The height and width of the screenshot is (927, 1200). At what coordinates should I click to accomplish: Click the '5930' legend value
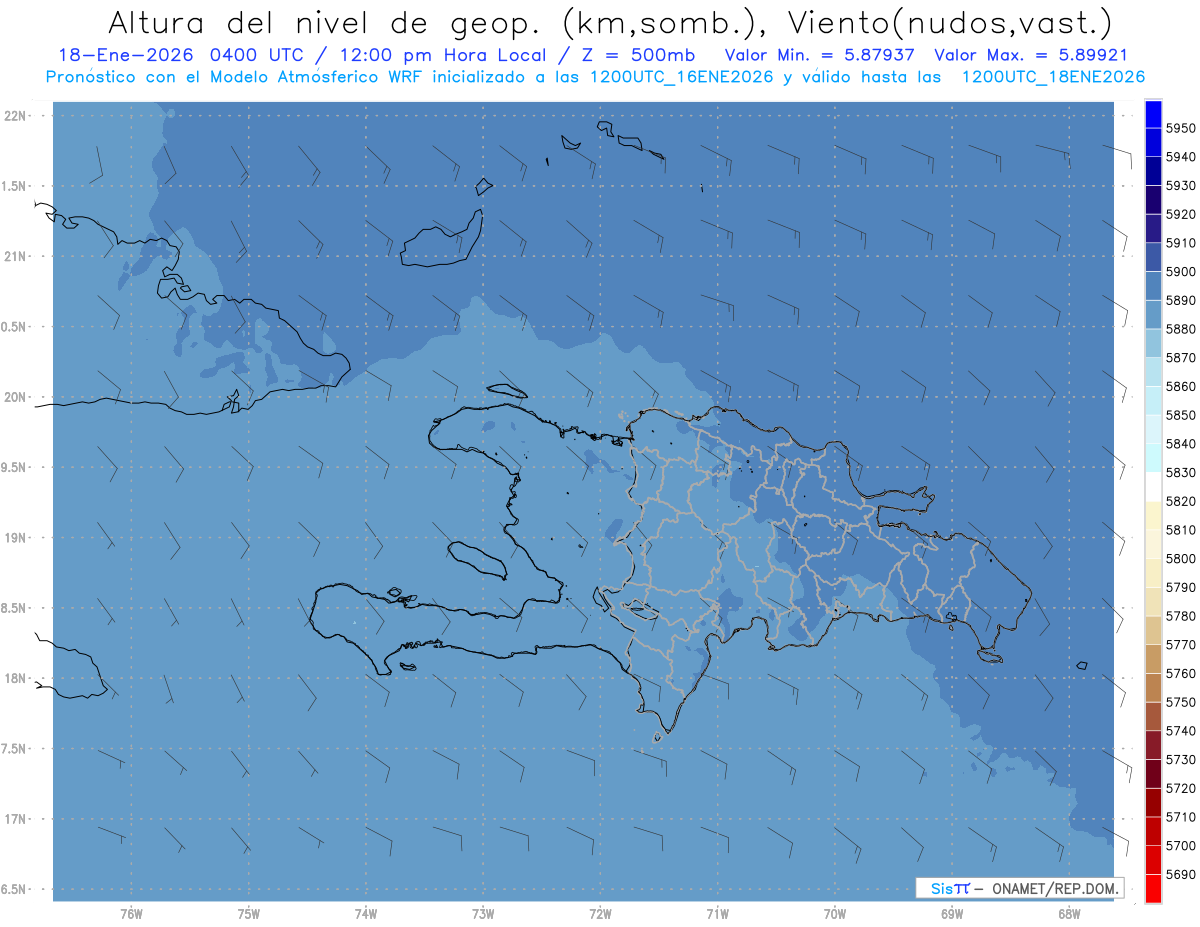click(x=1181, y=186)
